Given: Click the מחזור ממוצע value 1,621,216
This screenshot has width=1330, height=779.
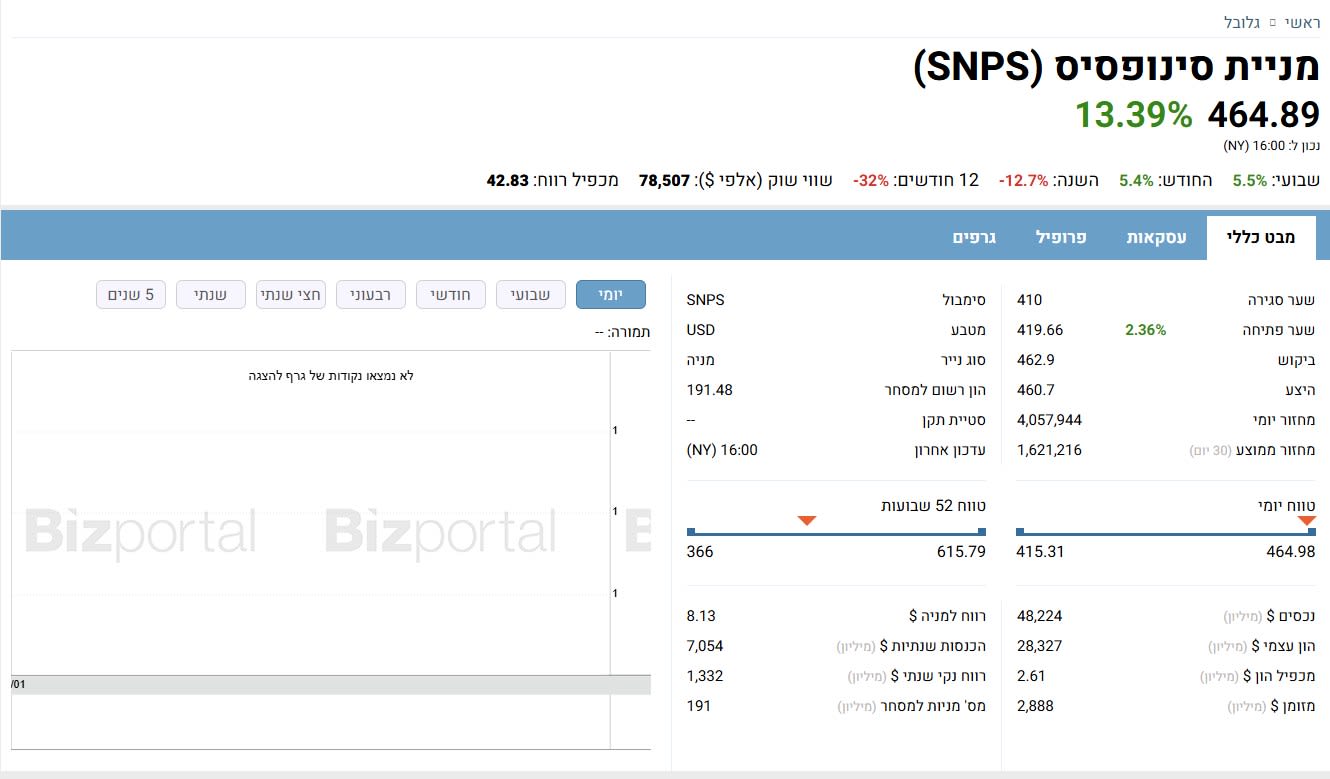Looking at the screenshot, I should pos(1049,450).
